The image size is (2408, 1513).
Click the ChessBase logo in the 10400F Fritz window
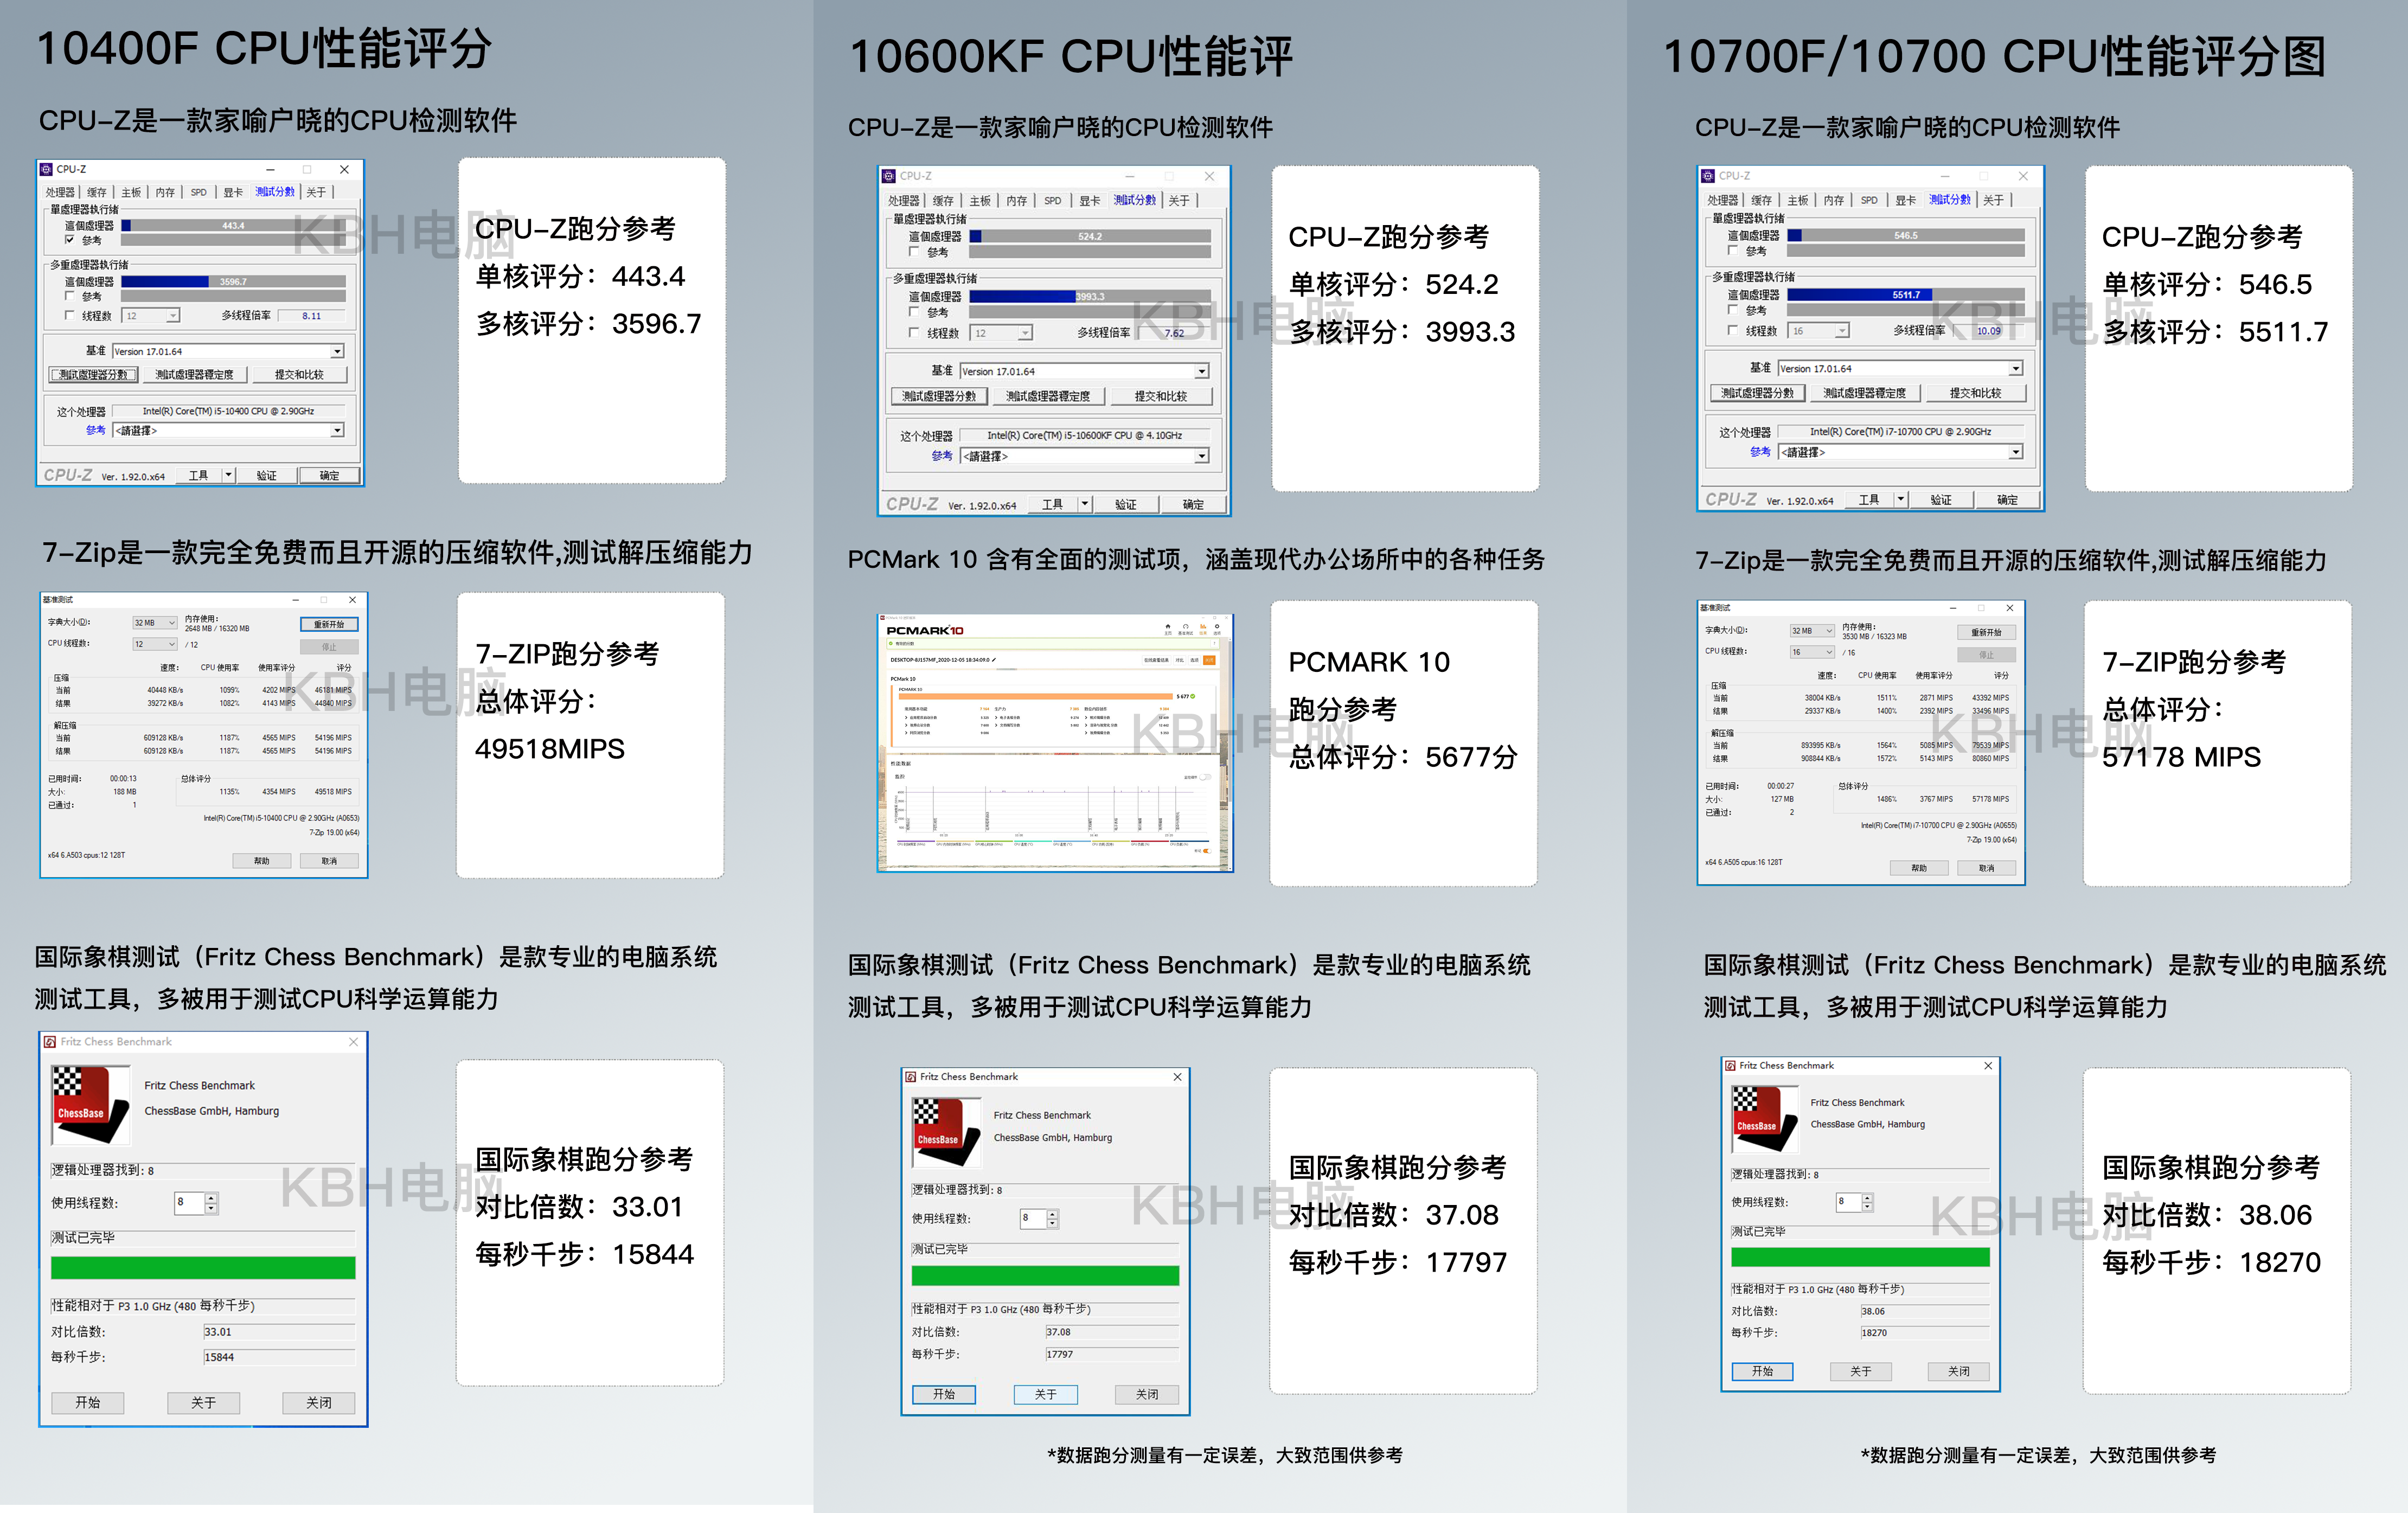click(x=90, y=1104)
